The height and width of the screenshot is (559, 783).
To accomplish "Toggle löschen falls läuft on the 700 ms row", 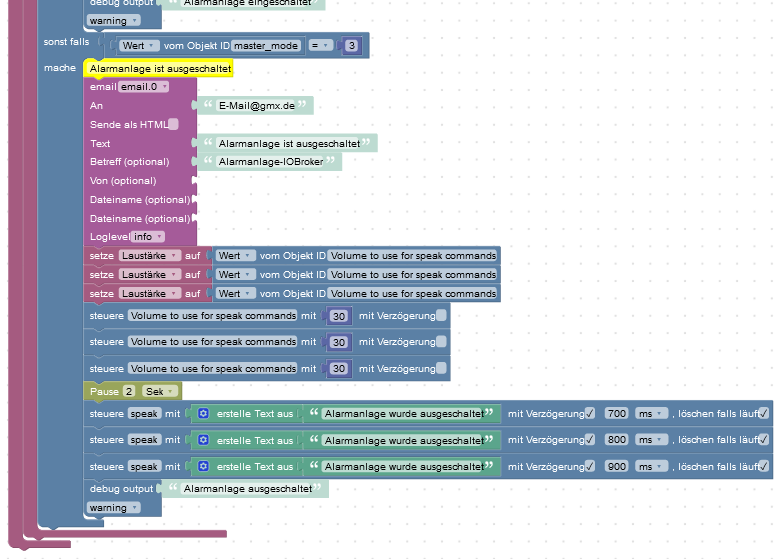I will tap(764, 414).
